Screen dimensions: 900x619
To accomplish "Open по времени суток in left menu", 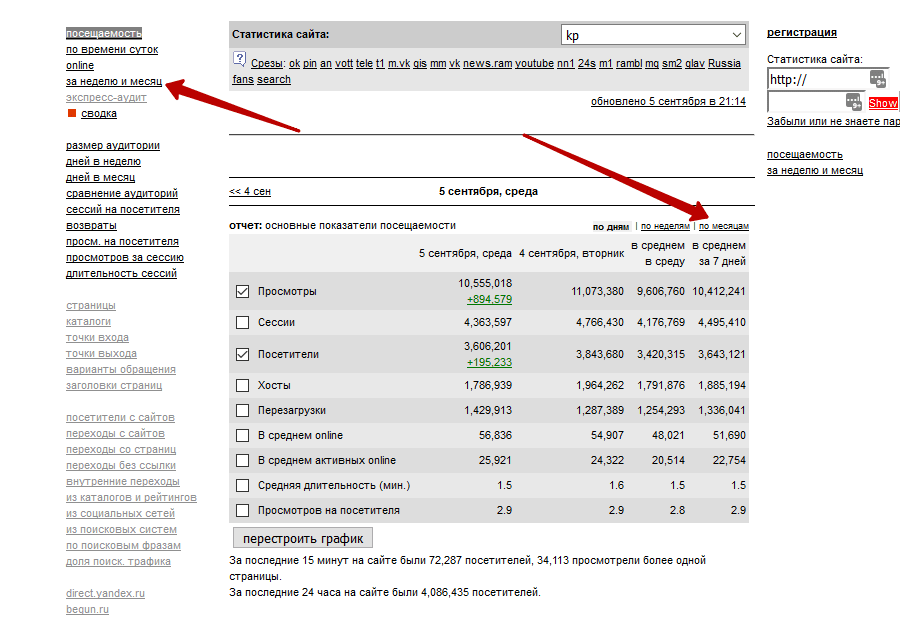I will 112,49.
